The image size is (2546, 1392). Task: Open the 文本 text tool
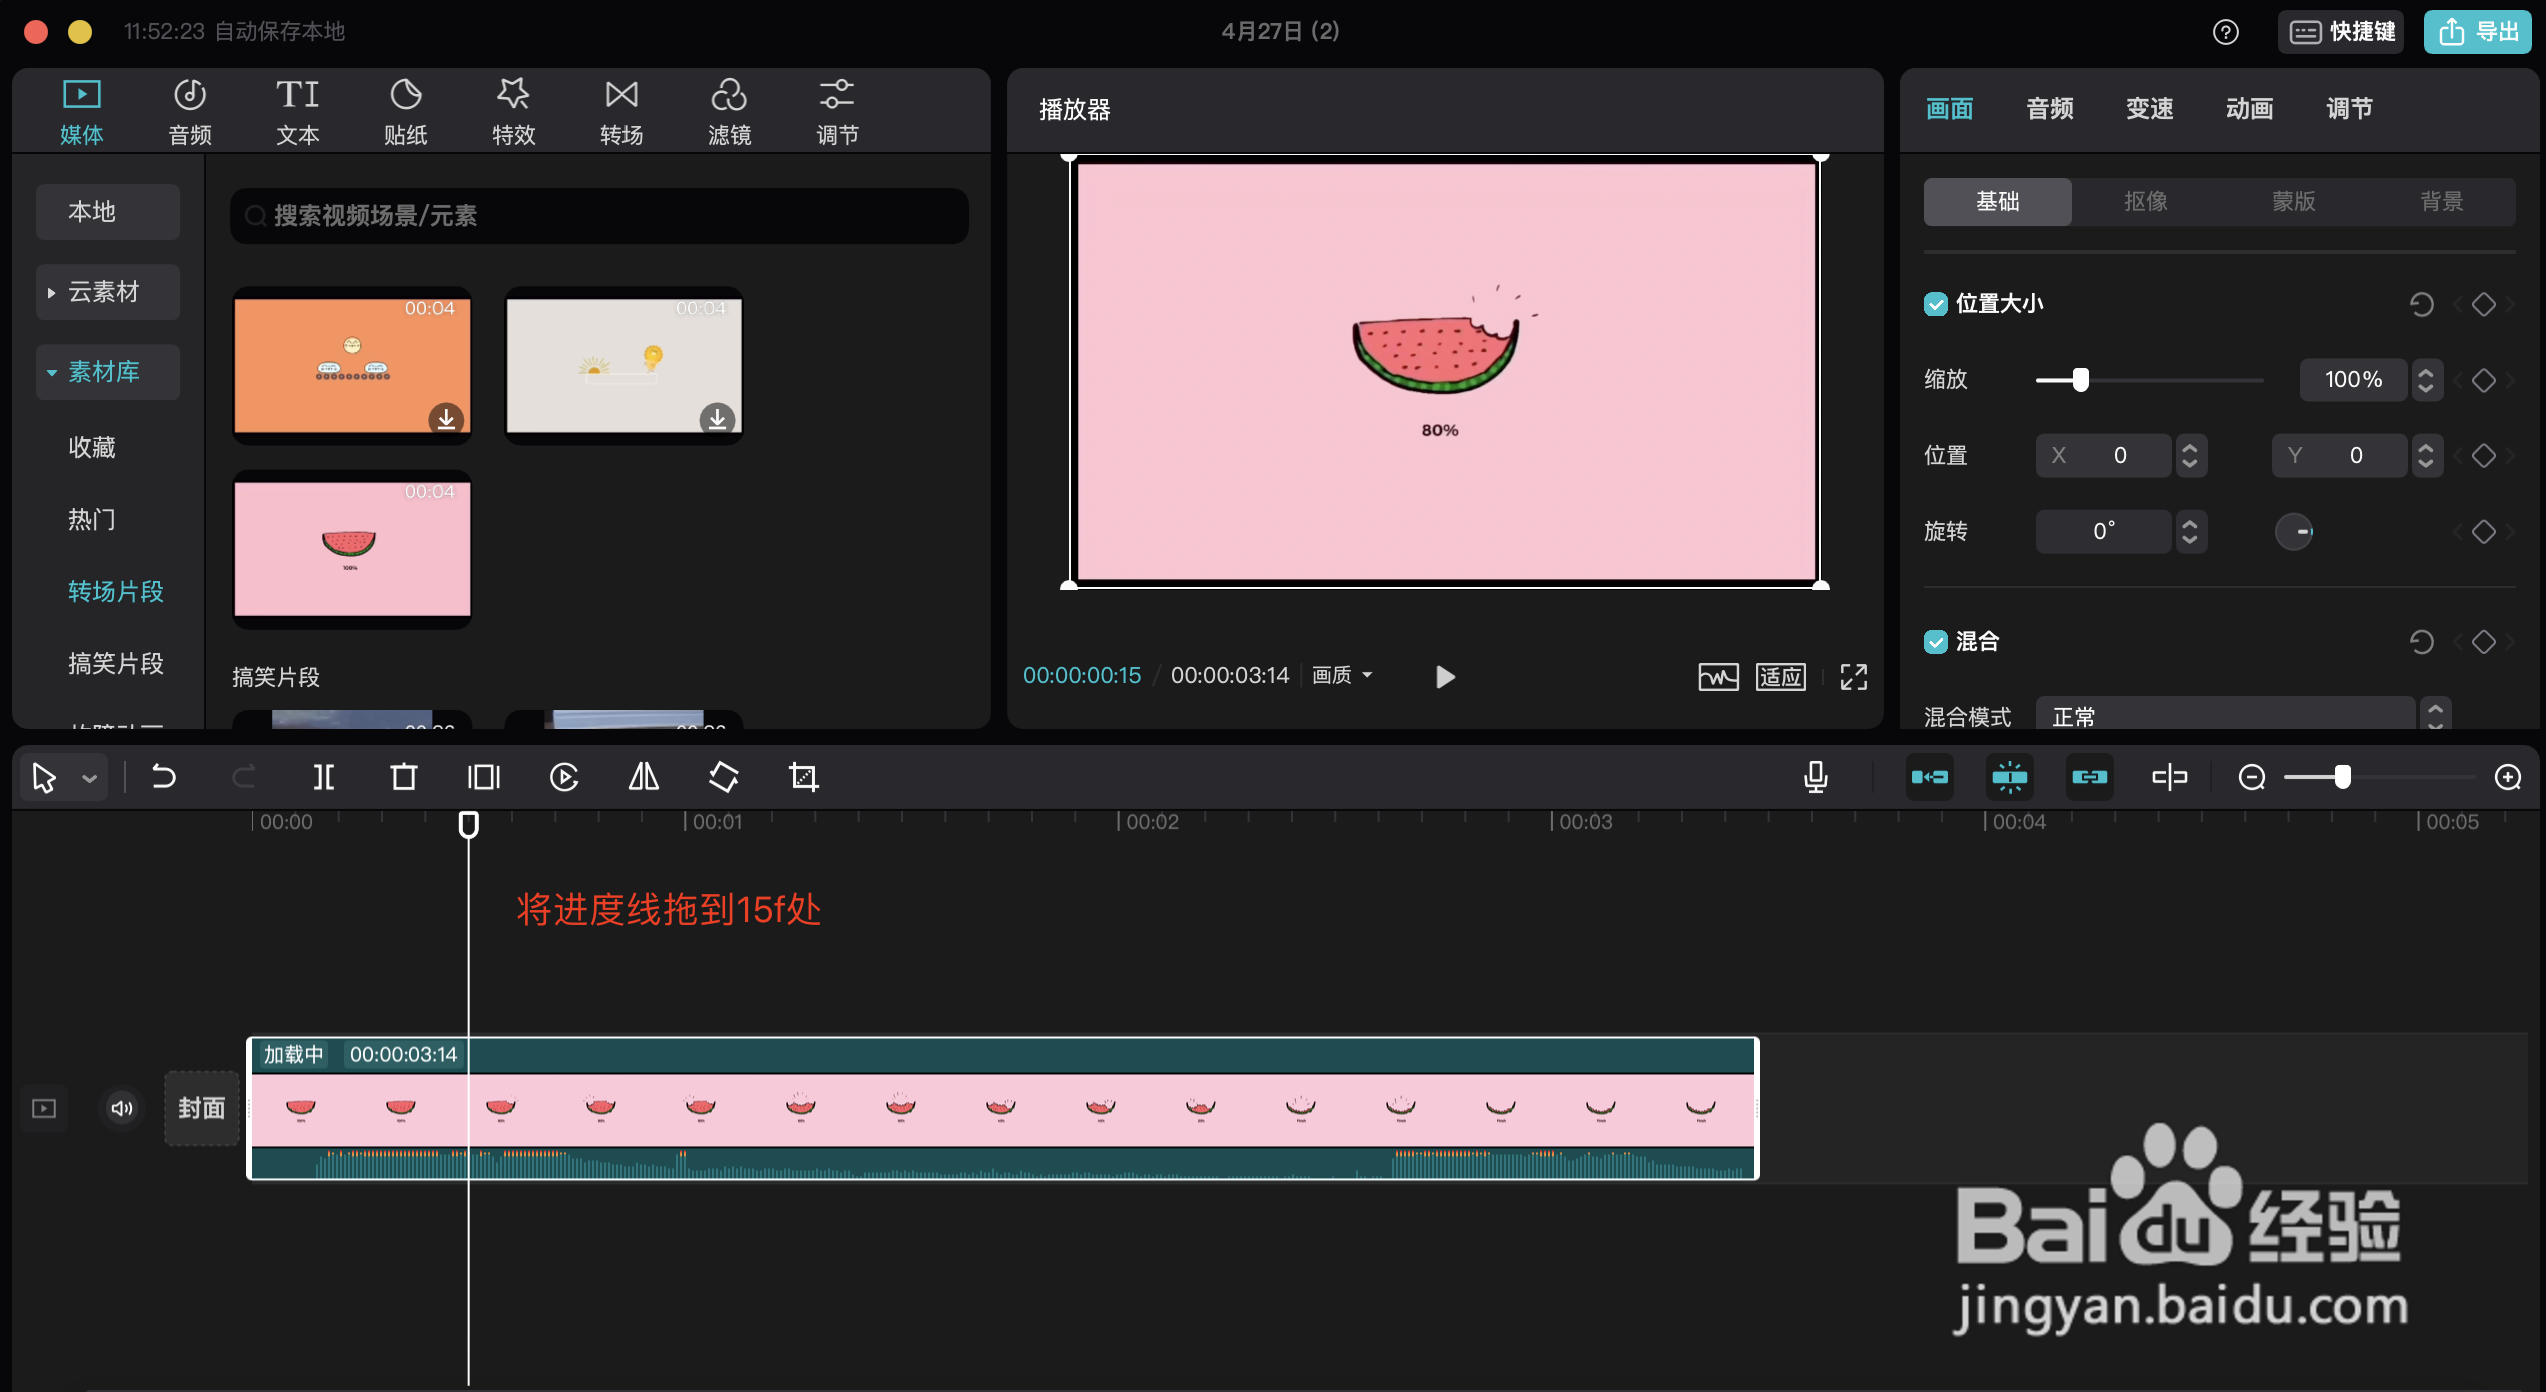coord(297,112)
